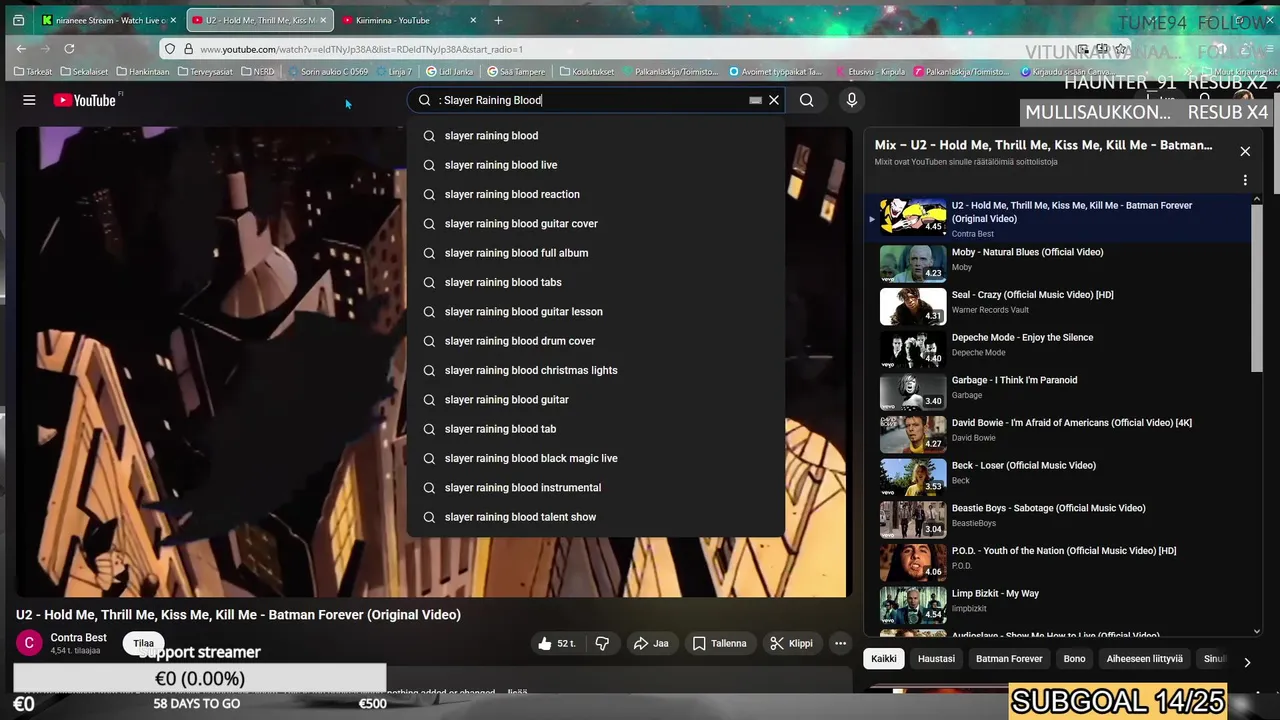The image size is (1280, 720).
Task: Pick 'slayer raining blood tabs' suggestion
Action: point(595,282)
